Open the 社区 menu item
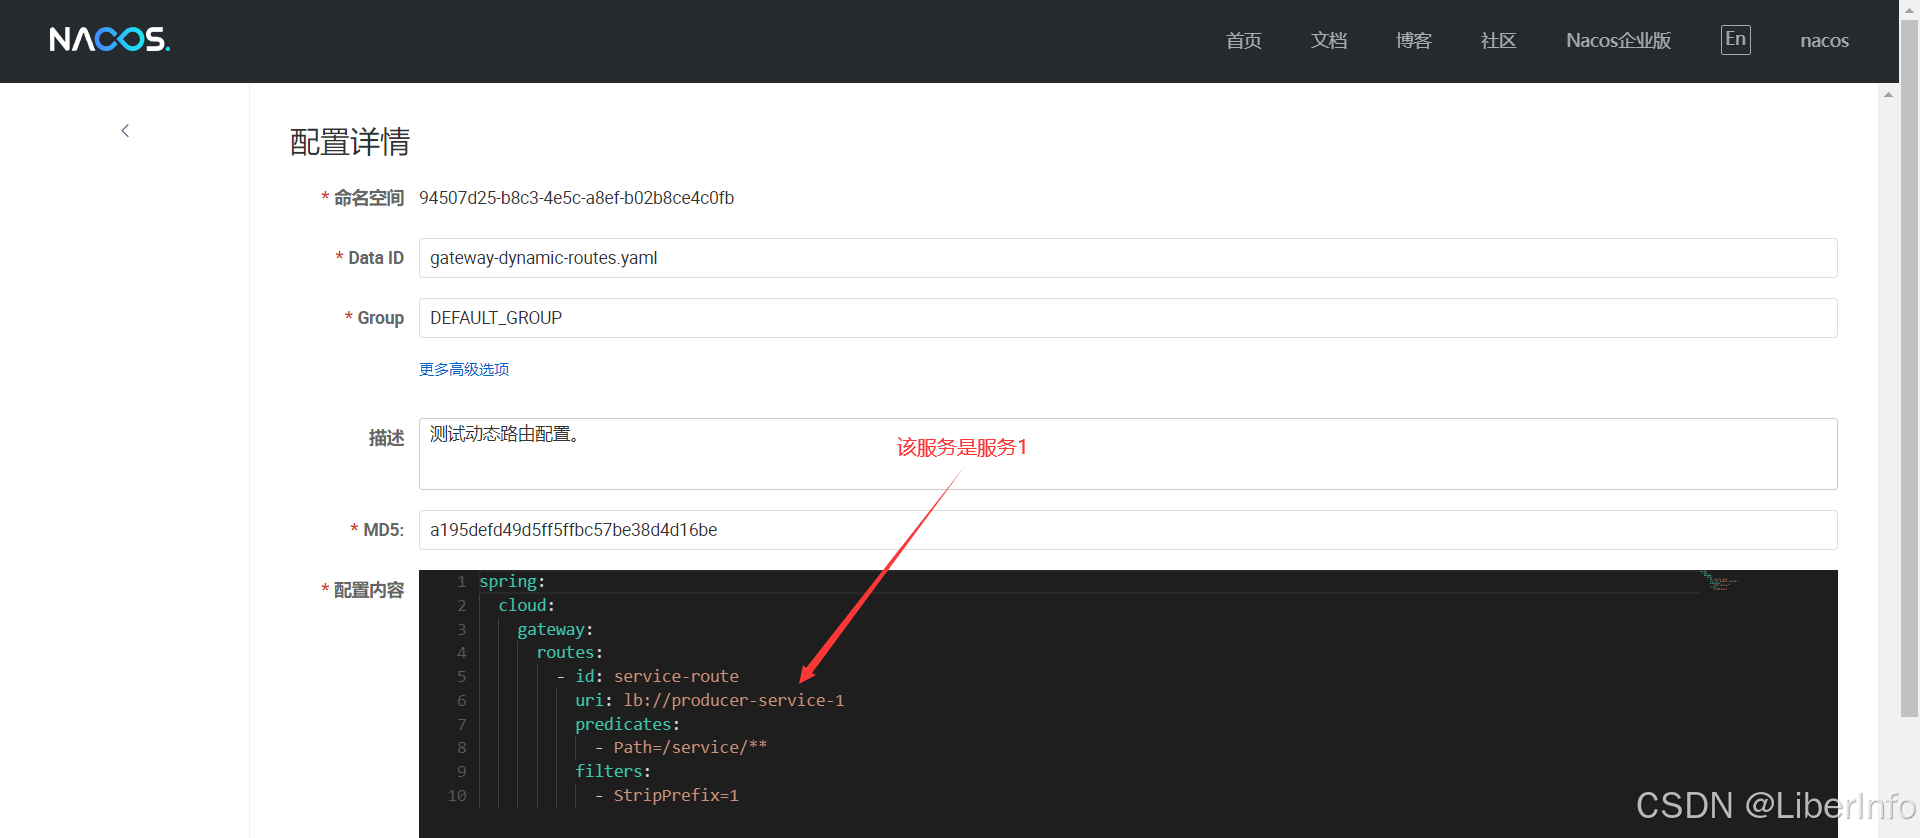This screenshot has width=1920, height=838. (1498, 41)
